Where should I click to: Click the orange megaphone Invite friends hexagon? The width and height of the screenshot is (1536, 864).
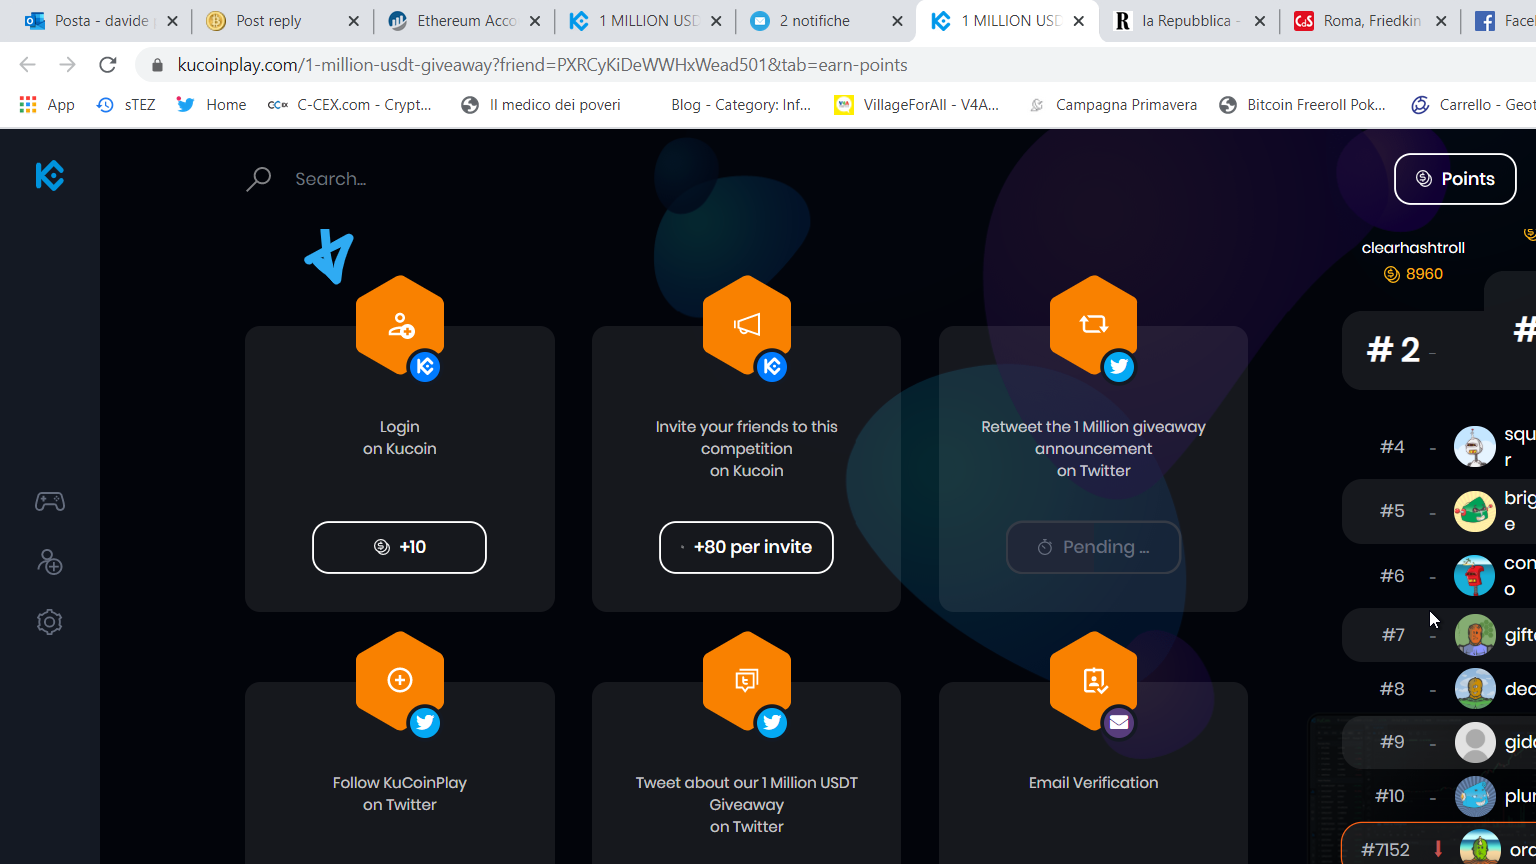(747, 325)
